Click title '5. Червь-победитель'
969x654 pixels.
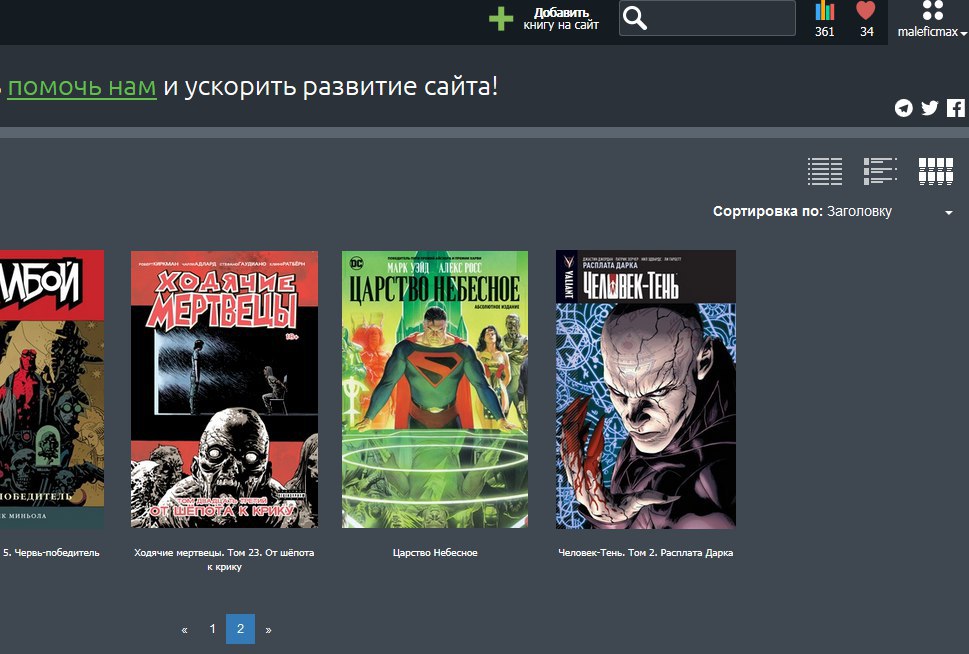click(x=51, y=553)
